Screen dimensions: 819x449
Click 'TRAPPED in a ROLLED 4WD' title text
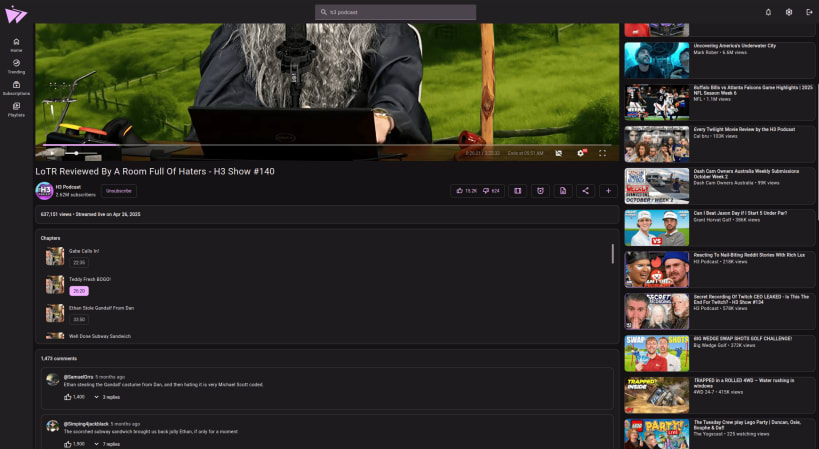tap(744, 383)
